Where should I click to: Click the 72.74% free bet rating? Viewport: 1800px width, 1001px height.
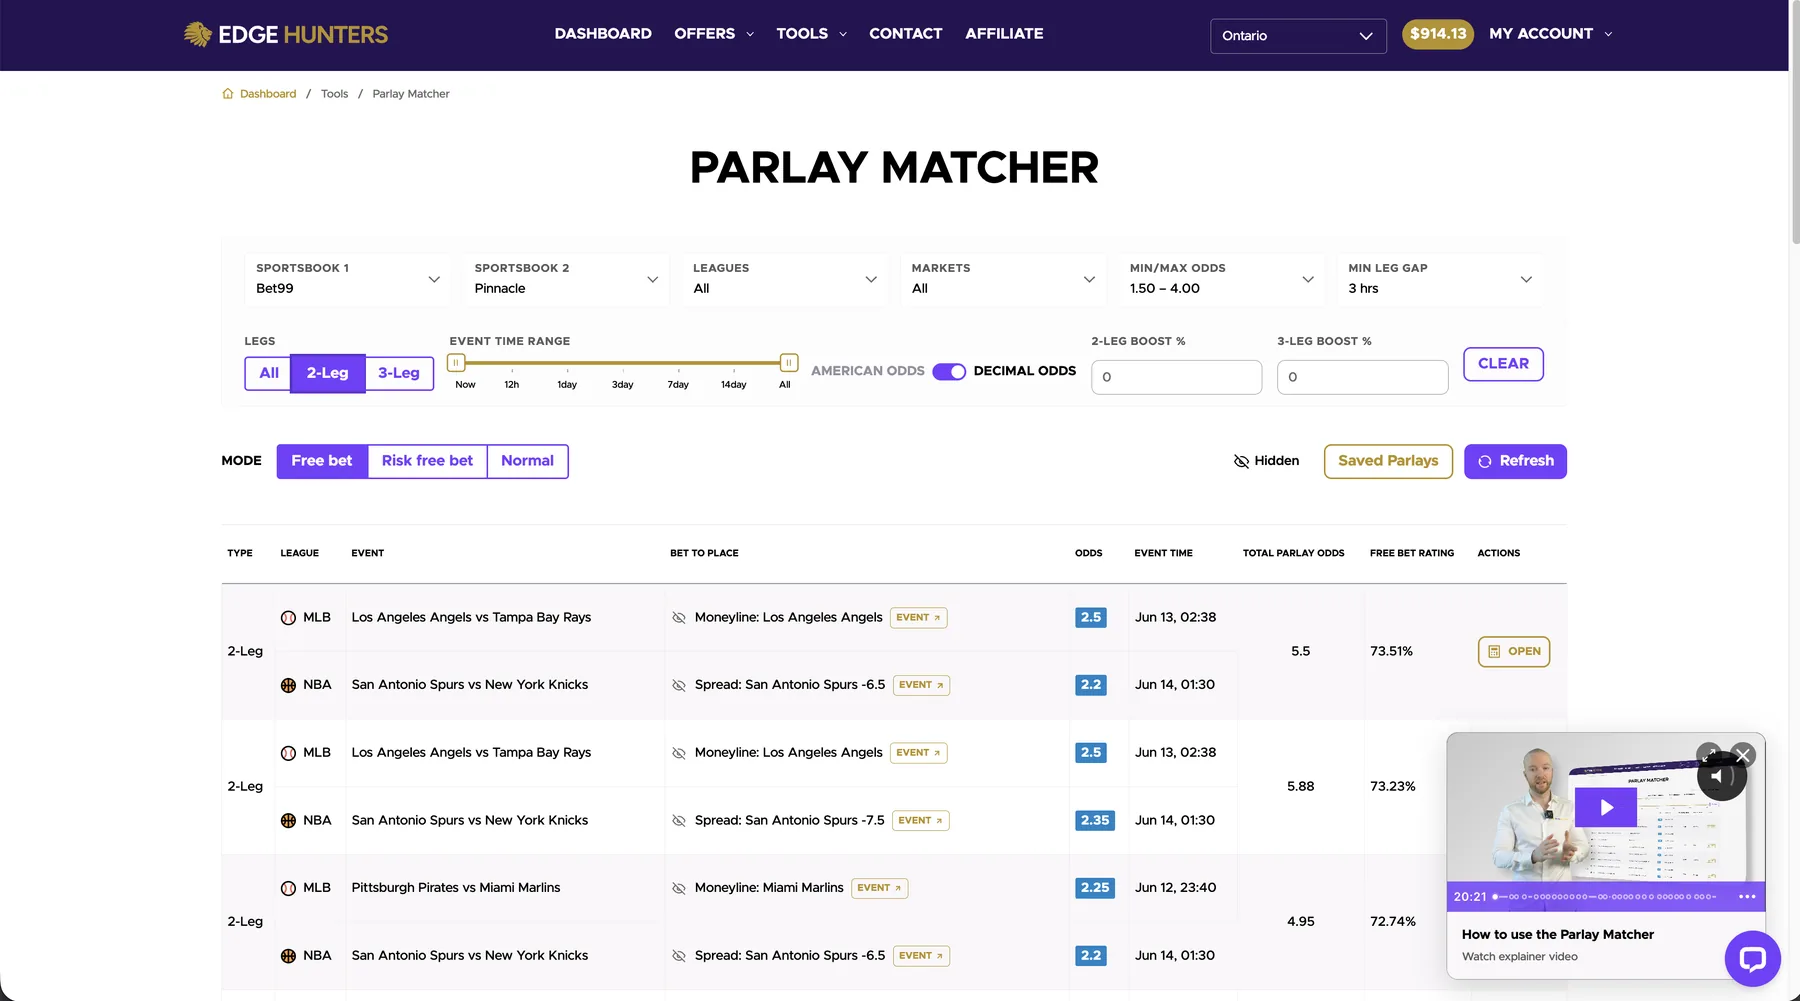1393,922
